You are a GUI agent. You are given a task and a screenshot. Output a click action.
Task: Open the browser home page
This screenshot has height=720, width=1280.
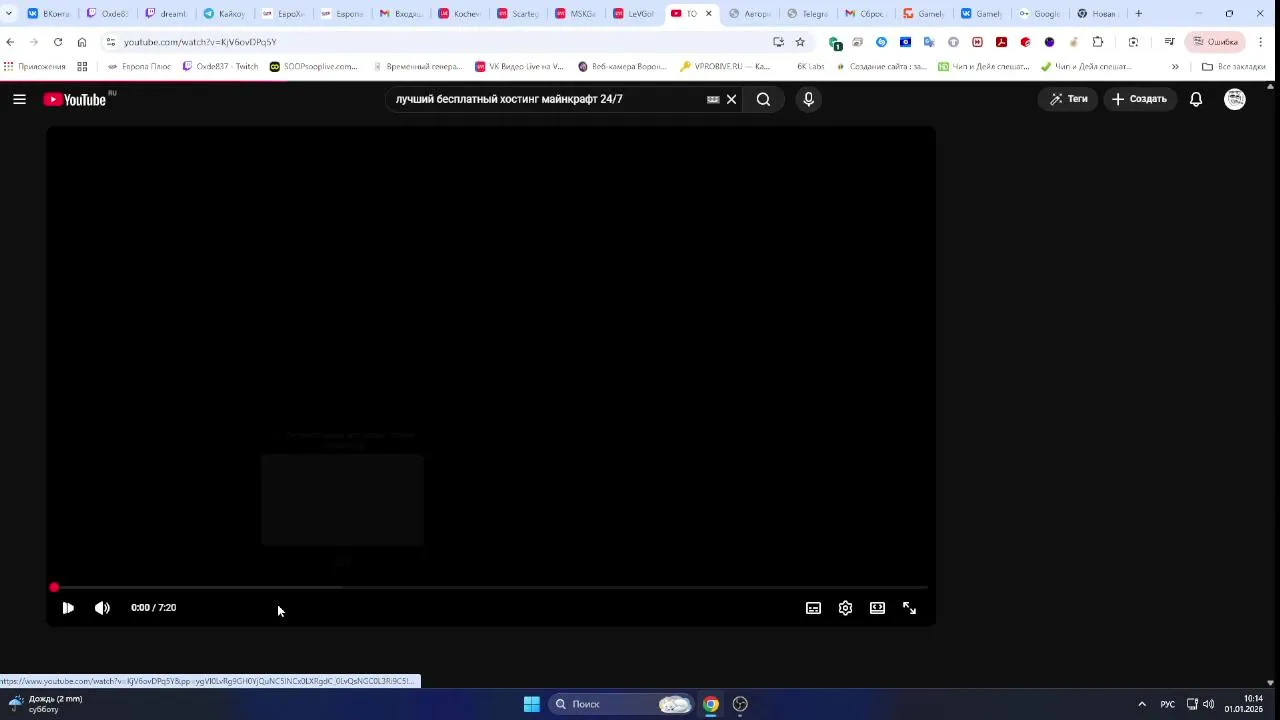[82, 42]
